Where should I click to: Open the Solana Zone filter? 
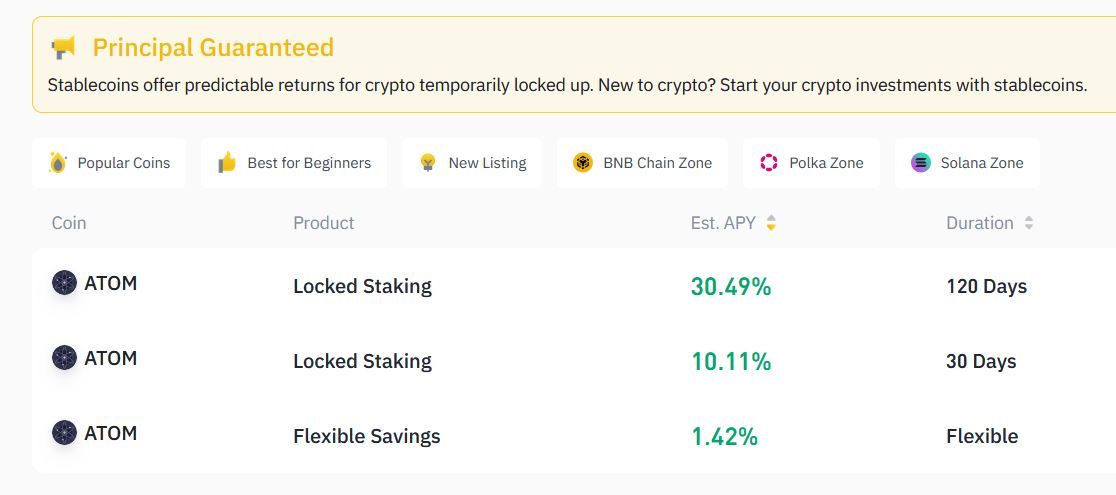967,163
